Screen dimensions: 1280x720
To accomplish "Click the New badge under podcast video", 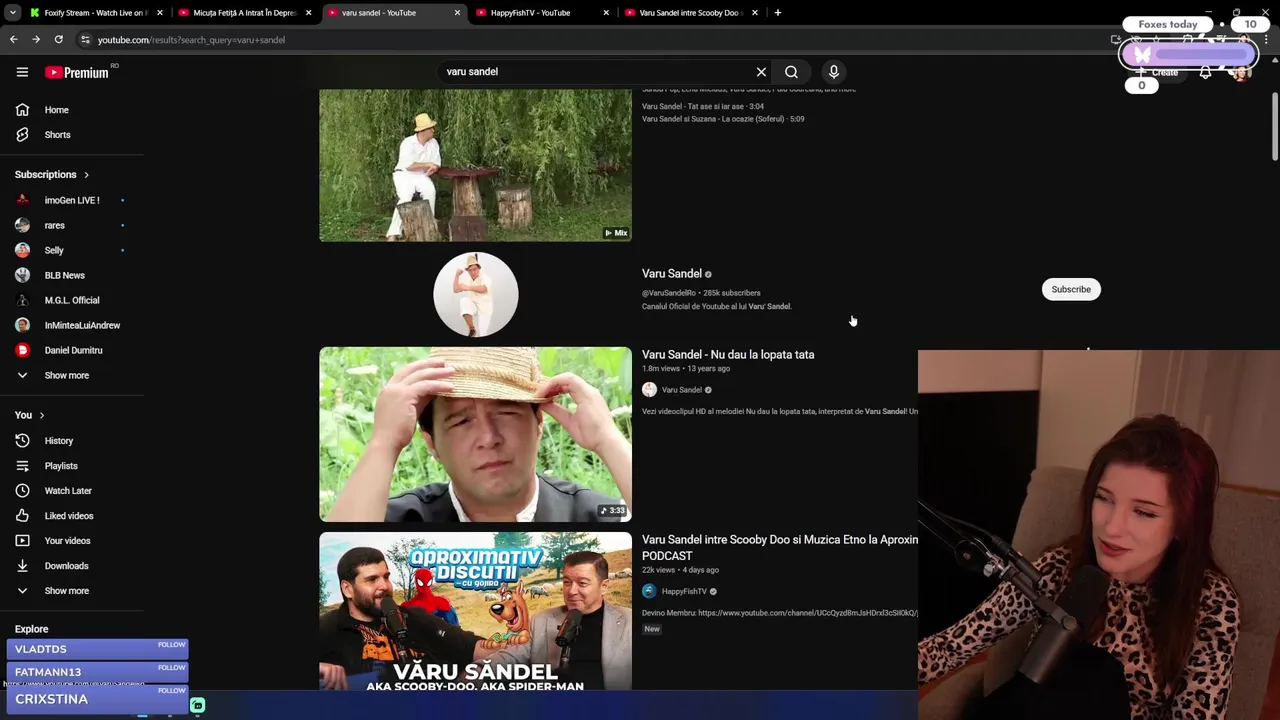I will [652, 629].
